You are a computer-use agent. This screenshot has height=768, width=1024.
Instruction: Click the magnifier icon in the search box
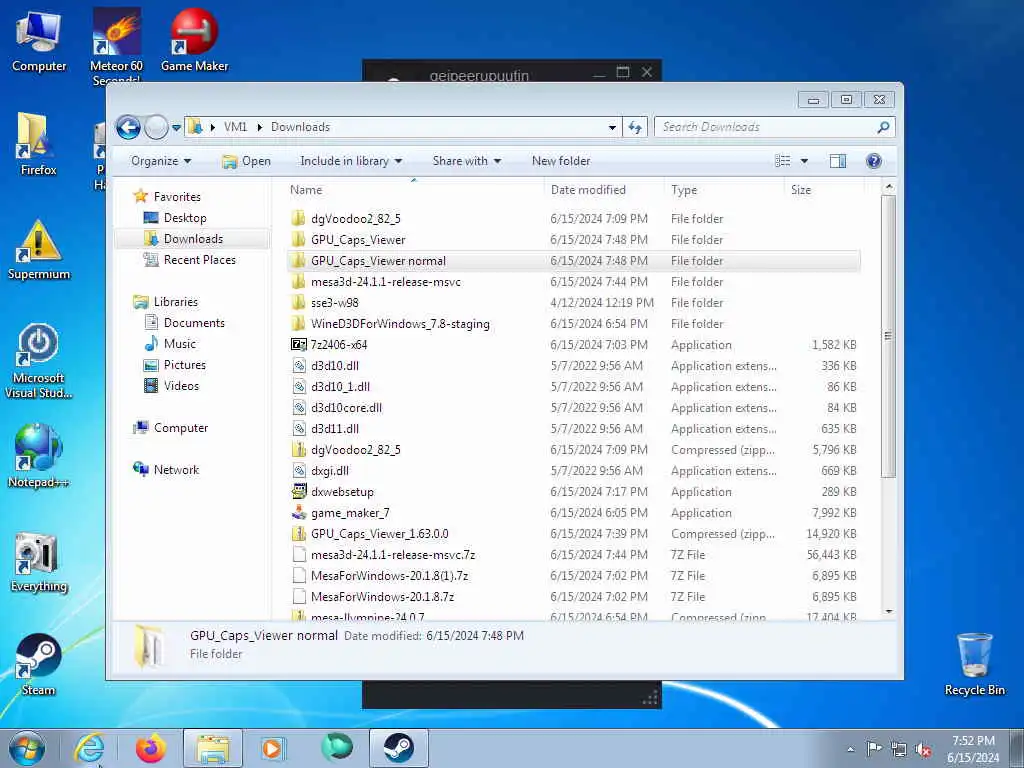click(884, 127)
